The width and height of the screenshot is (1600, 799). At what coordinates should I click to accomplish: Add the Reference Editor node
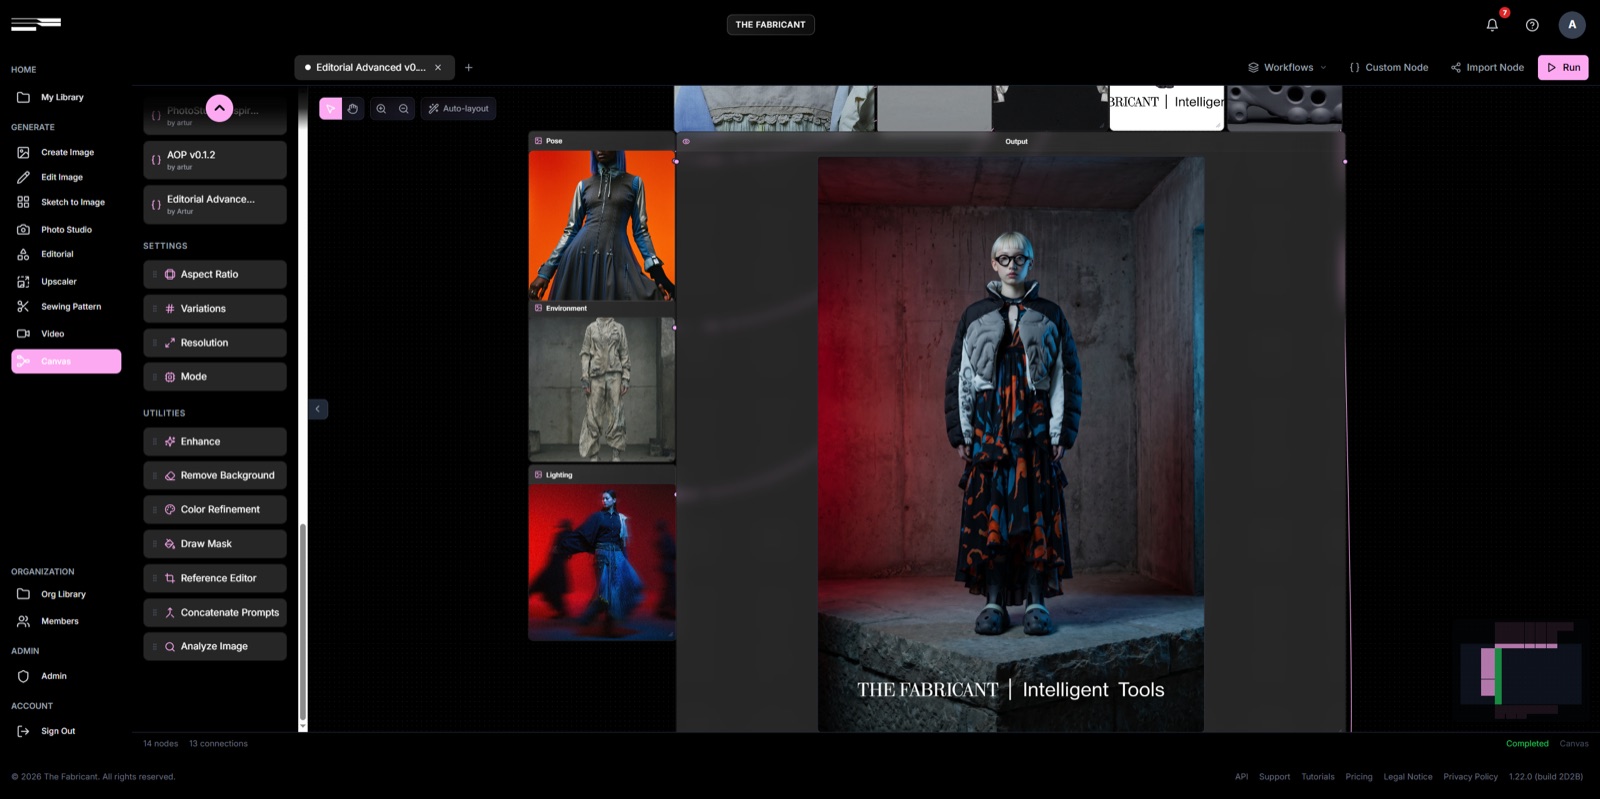pyautogui.click(x=215, y=578)
